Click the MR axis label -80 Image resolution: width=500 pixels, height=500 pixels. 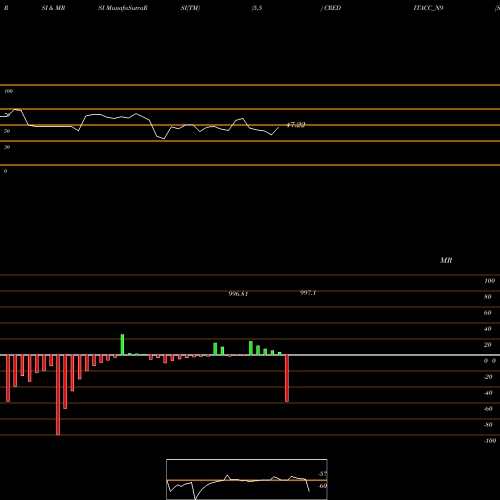pos(488,425)
